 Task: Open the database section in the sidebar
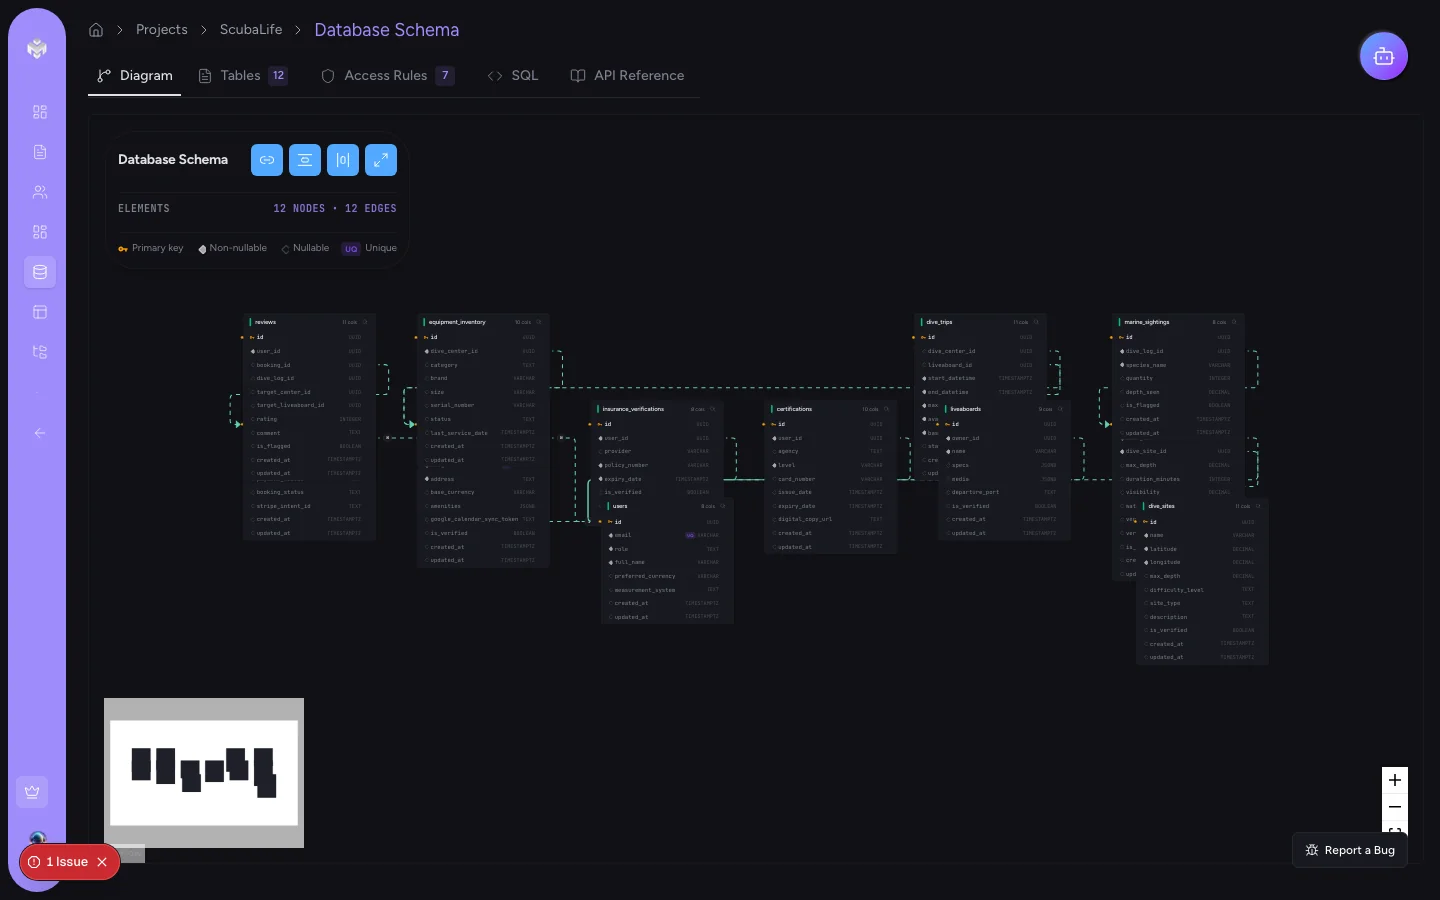40,272
